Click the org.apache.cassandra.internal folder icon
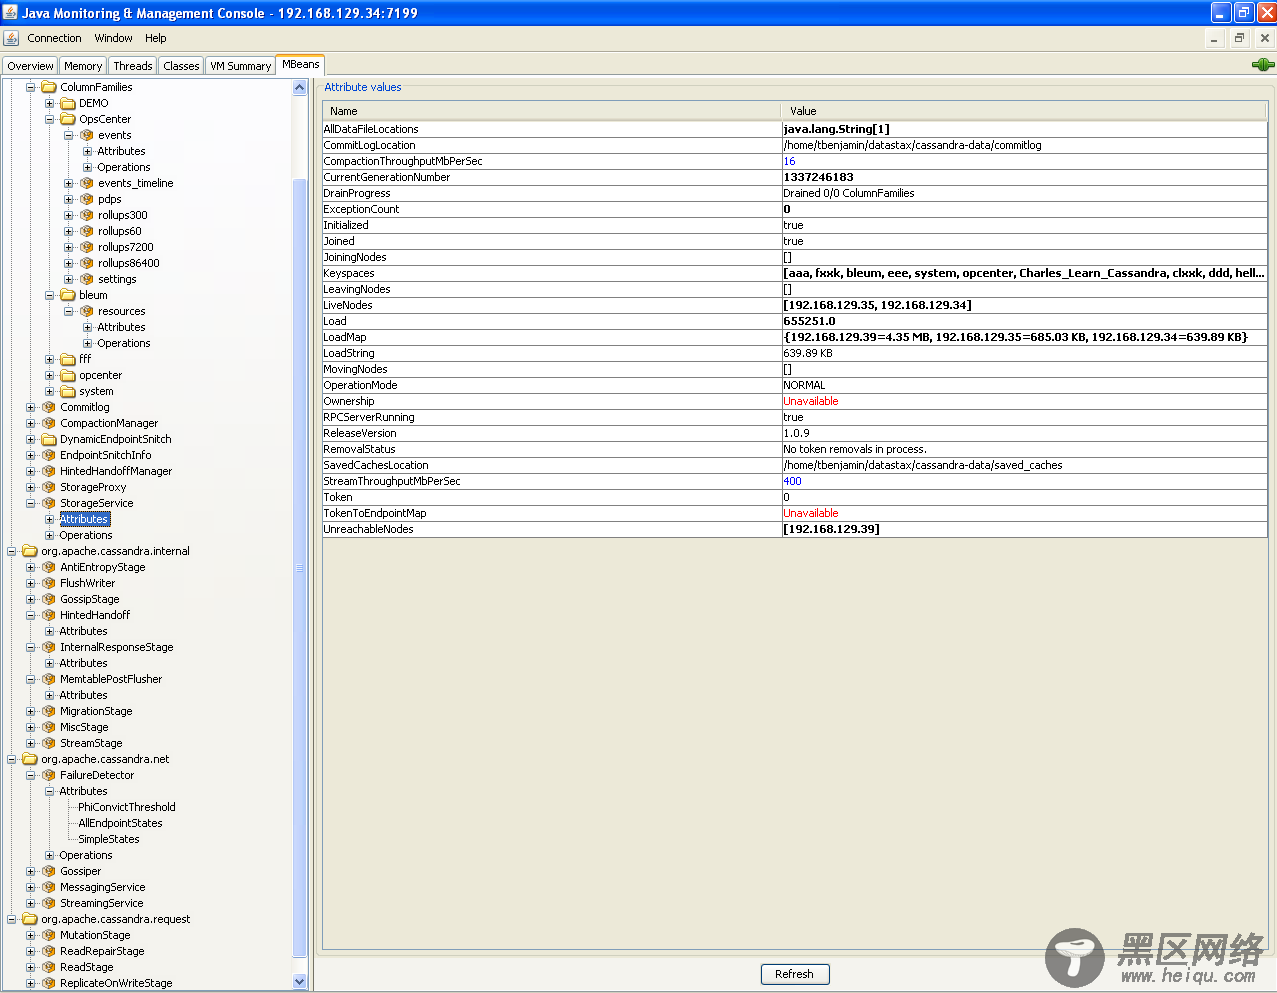1277x993 pixels. point(30,551)
